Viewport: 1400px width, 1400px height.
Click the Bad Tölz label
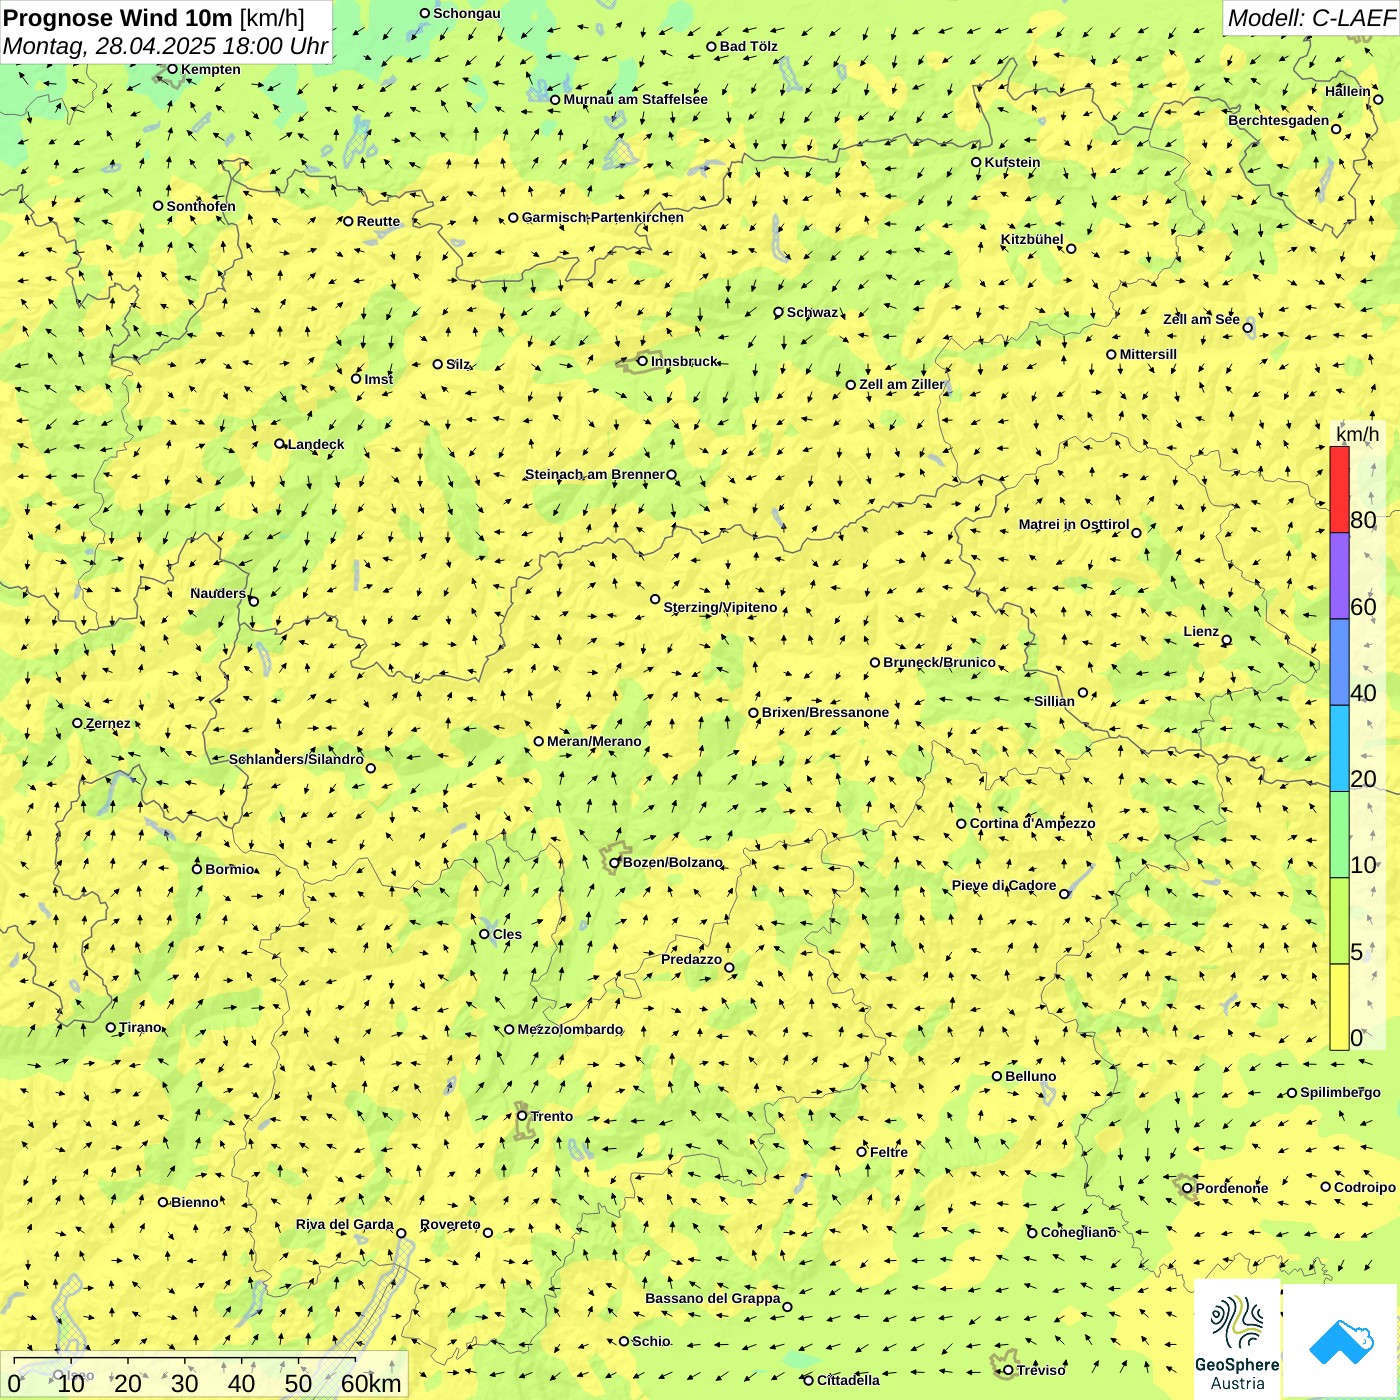(748, 46)
